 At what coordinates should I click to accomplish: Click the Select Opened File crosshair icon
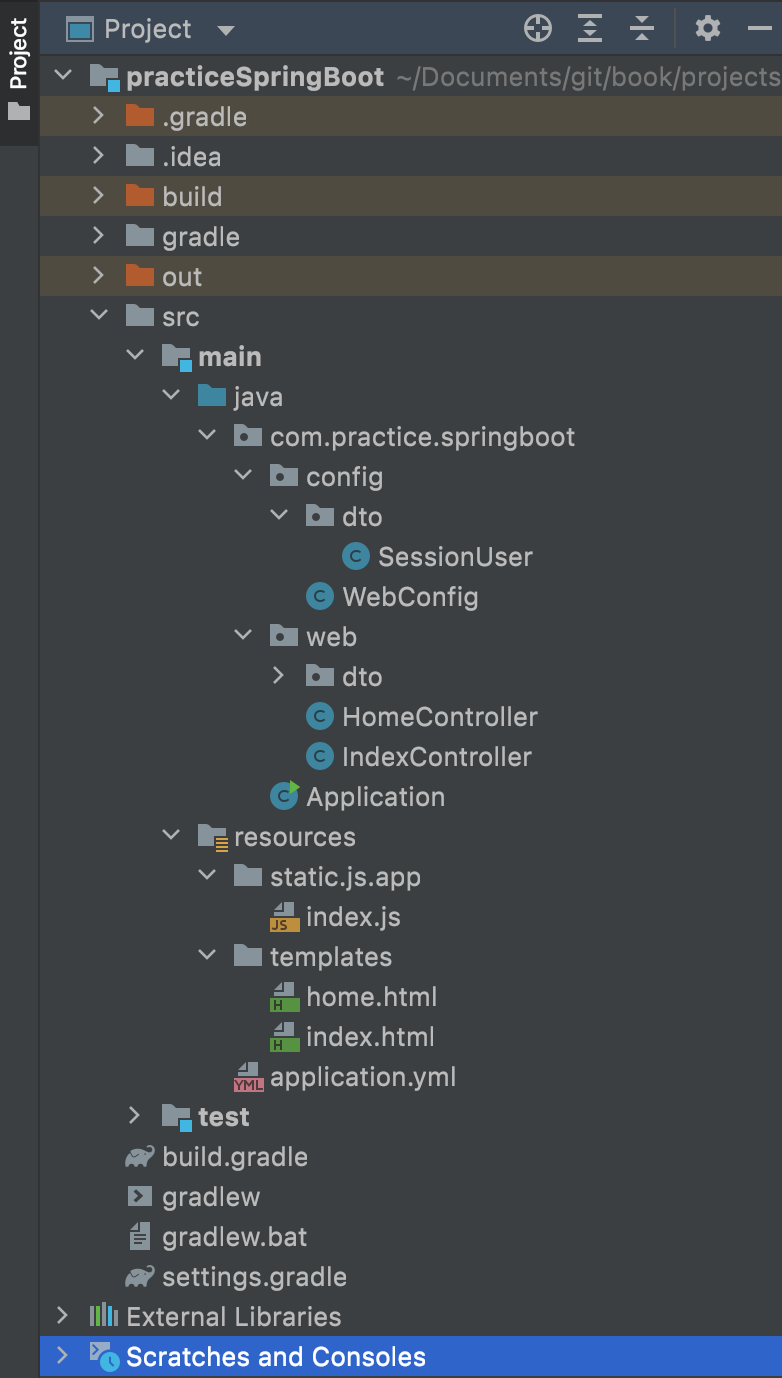coord(537,29)
